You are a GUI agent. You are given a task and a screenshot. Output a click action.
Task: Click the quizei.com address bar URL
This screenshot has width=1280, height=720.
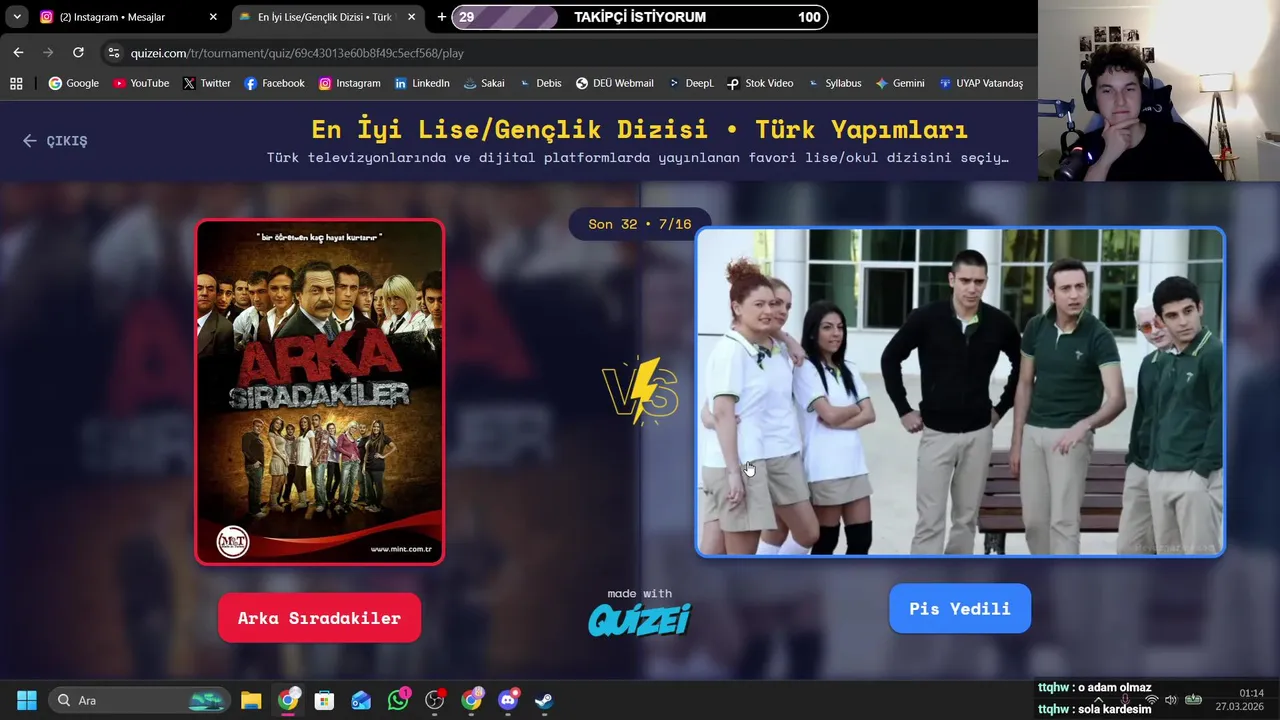[297, 53]
